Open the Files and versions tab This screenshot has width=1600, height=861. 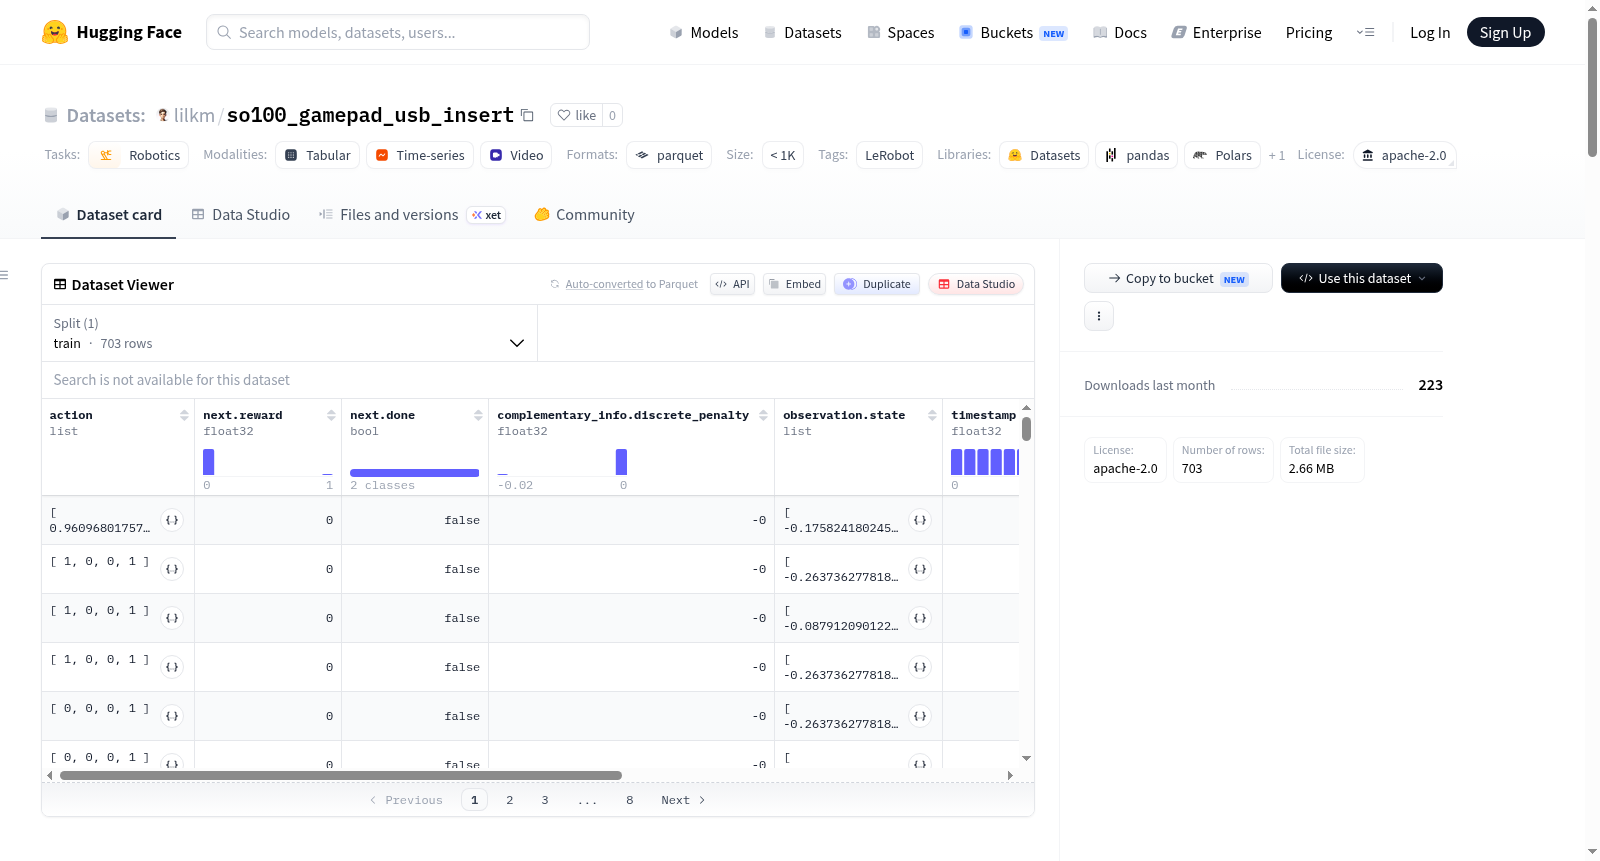pyautogui.click(x=412, y=215)
